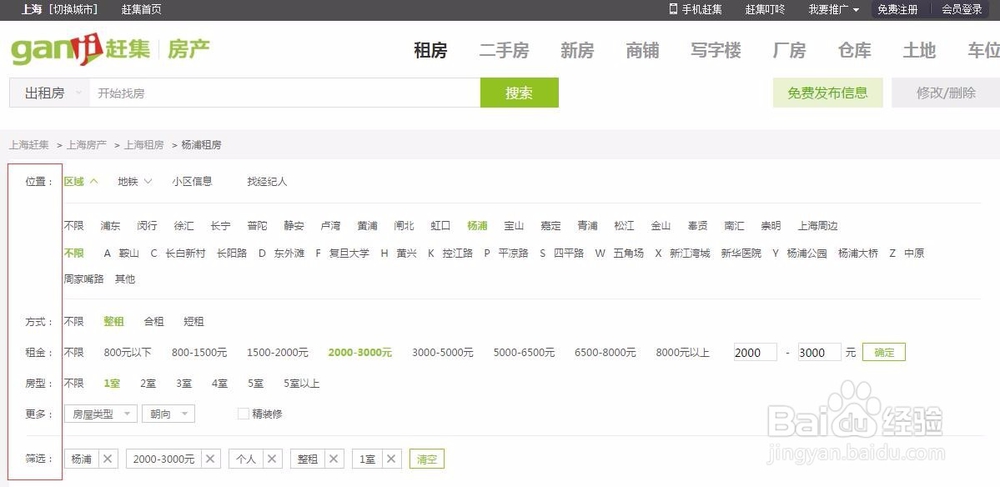
Task: Click the 上海租房 breadcrumb link
Action: [143, 145]
